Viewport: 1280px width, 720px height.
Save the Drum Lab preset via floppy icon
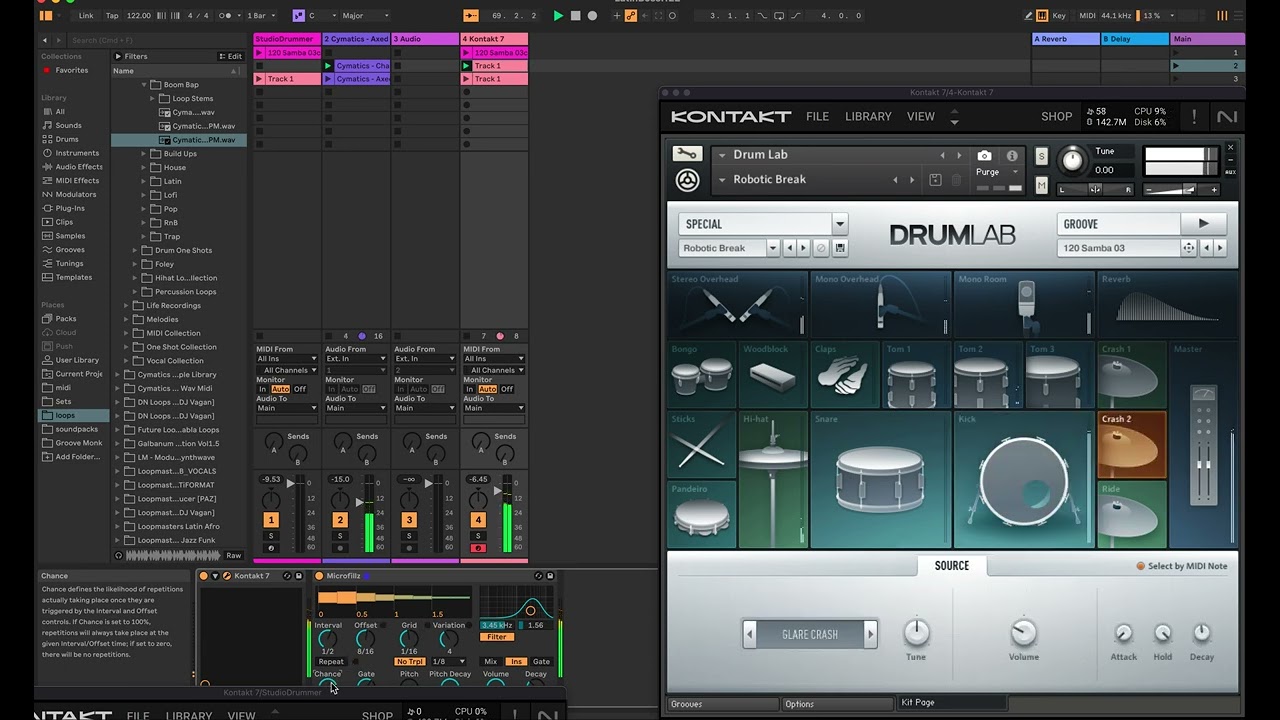(840, 248)
